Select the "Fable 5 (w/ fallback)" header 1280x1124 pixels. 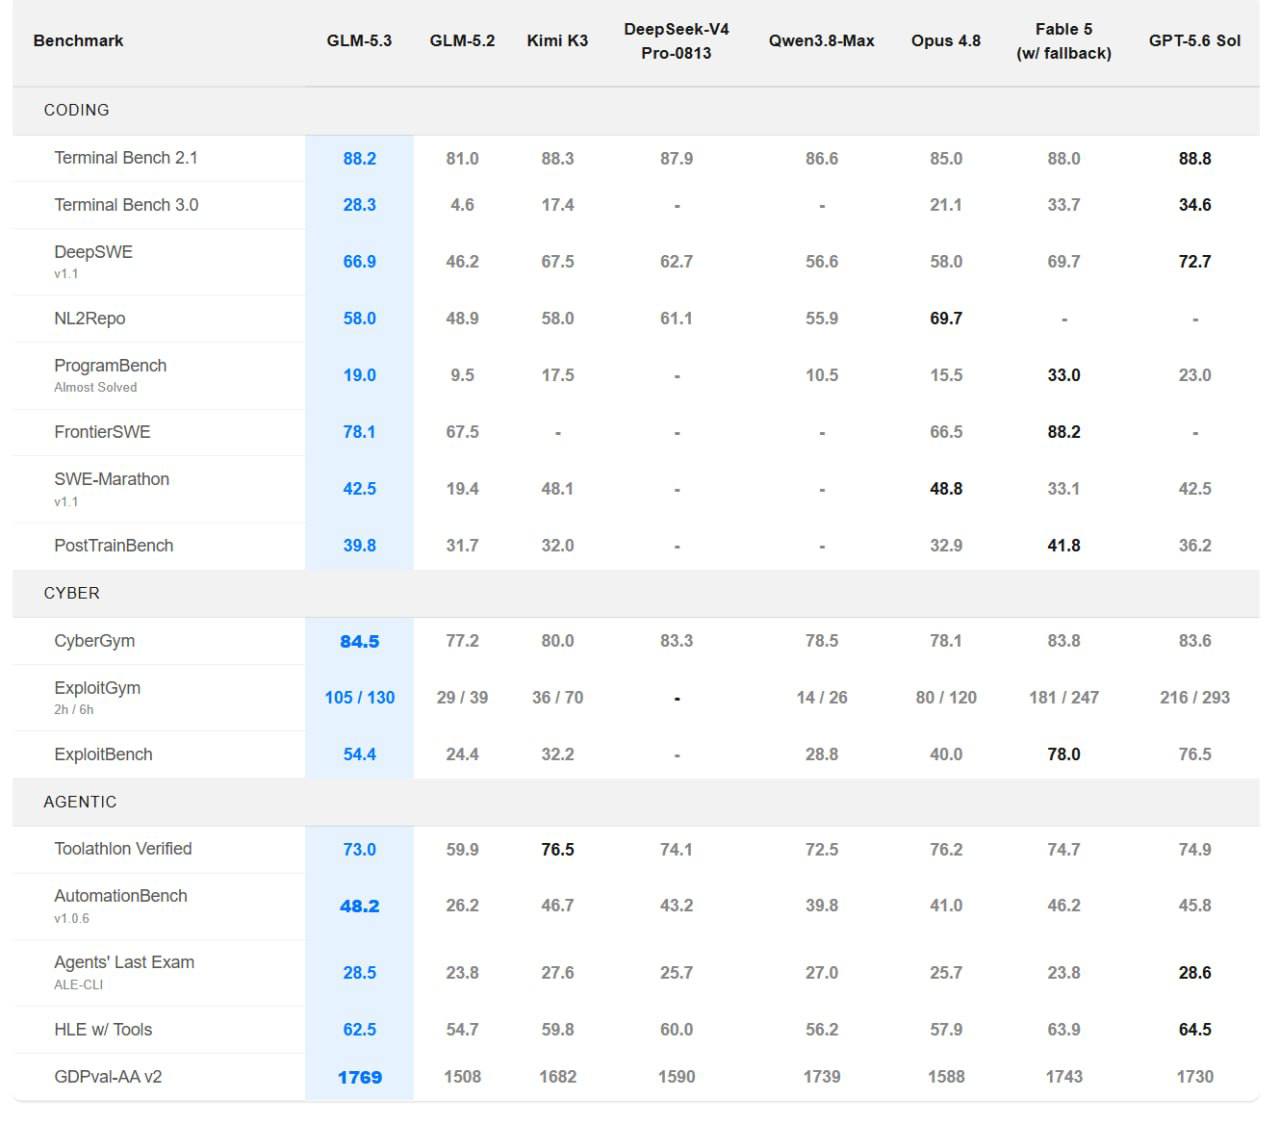(1064, 41)
